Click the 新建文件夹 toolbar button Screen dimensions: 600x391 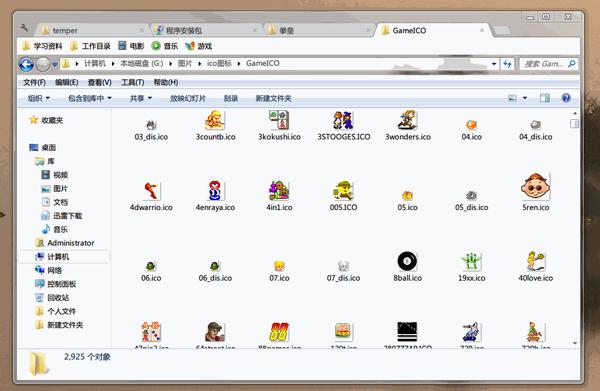pos(273,98)
